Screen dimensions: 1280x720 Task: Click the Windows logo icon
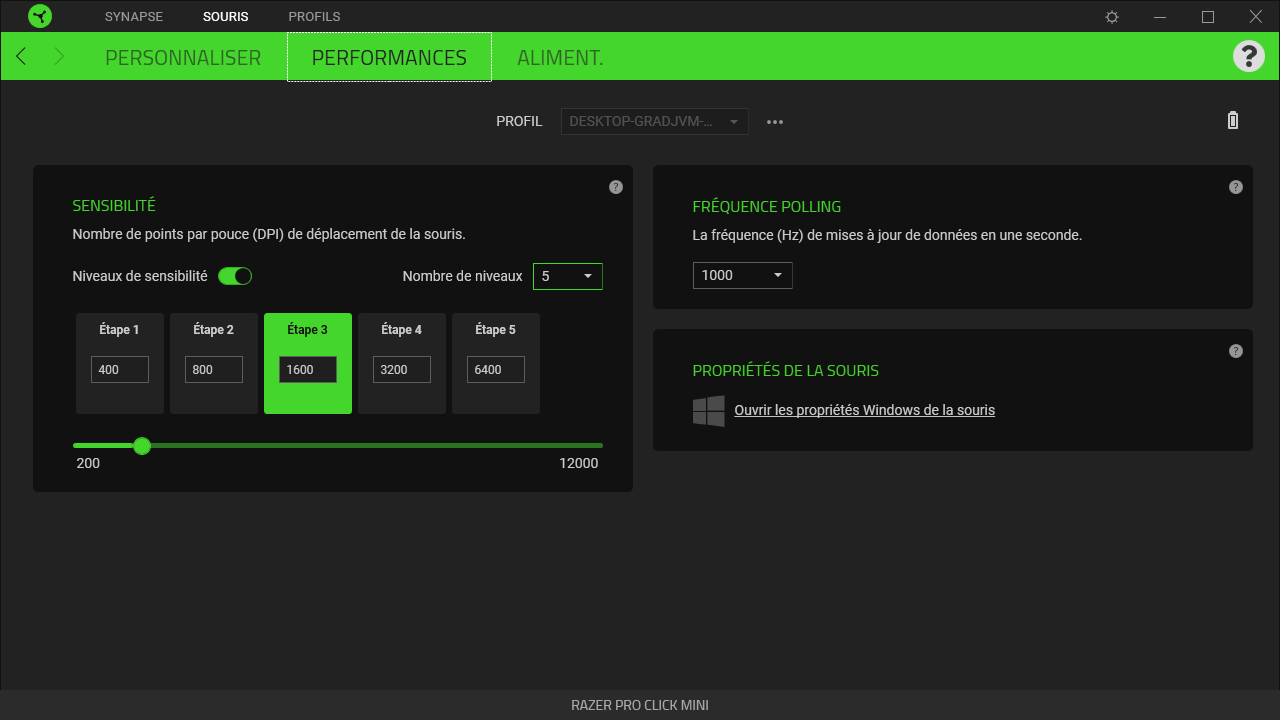pos(709,410)
